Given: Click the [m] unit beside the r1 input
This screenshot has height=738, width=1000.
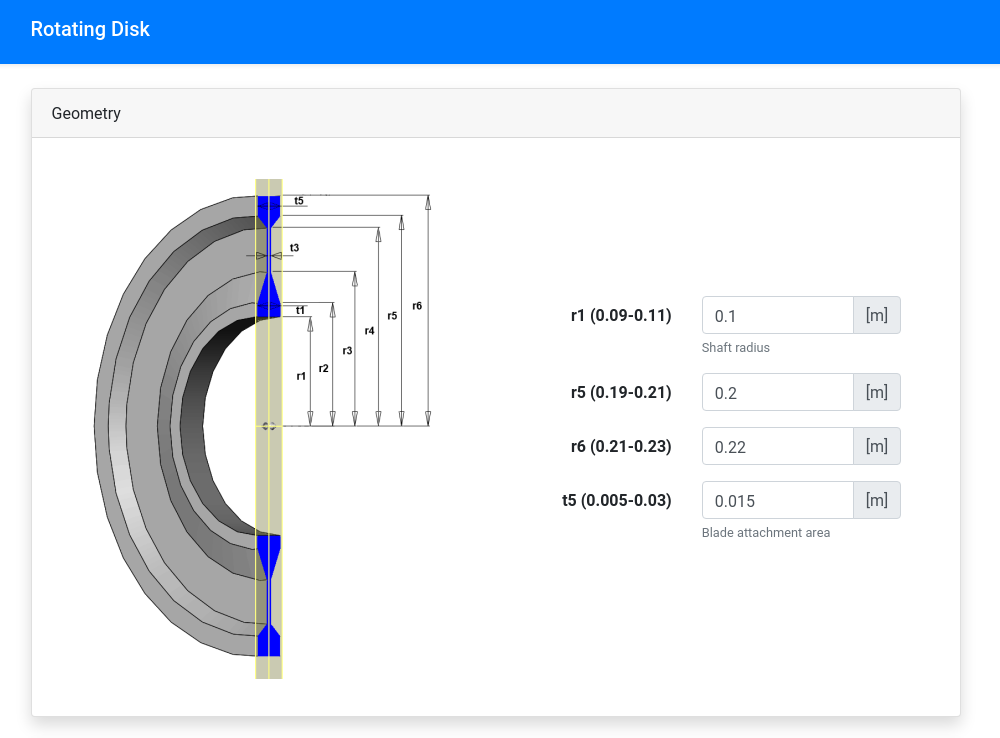Looking at the screenshot, I should (876, 316).
